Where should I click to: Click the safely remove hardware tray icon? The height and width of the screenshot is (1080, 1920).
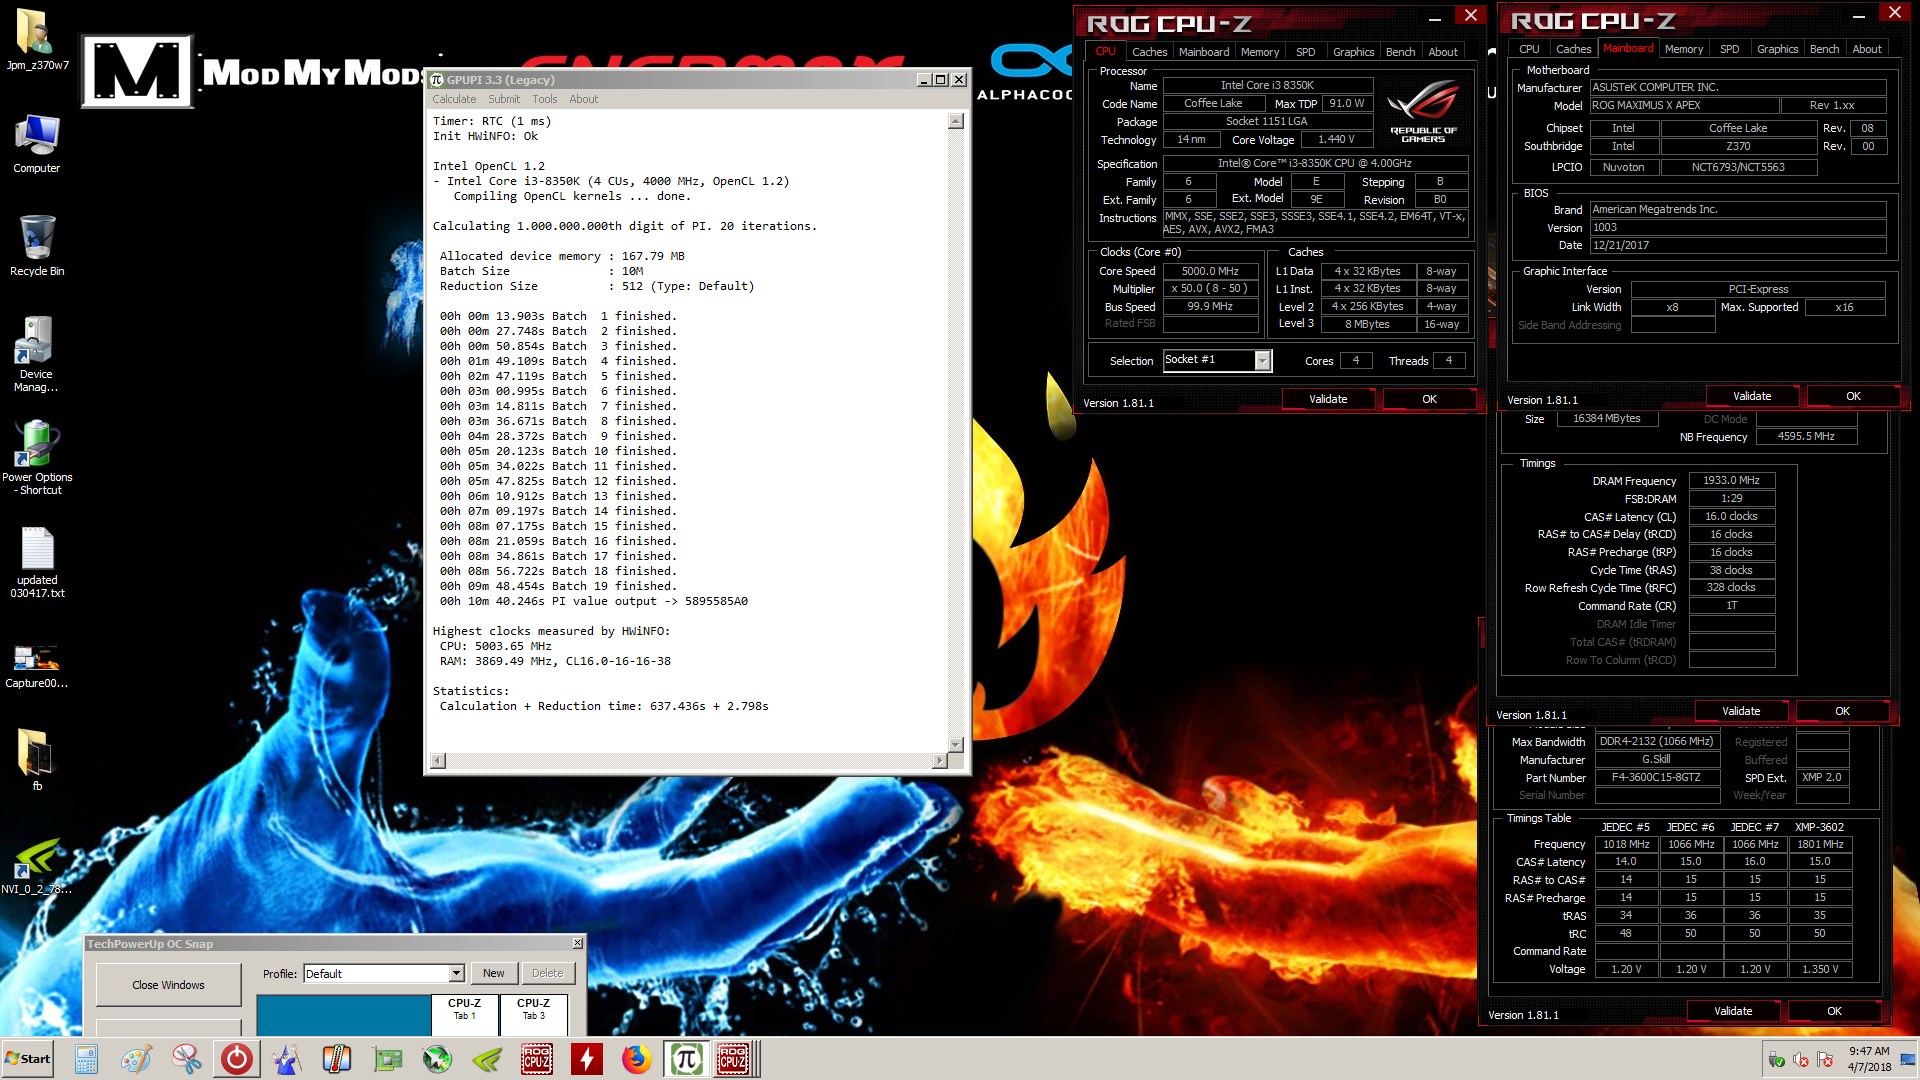[x=1777, y=1060]
